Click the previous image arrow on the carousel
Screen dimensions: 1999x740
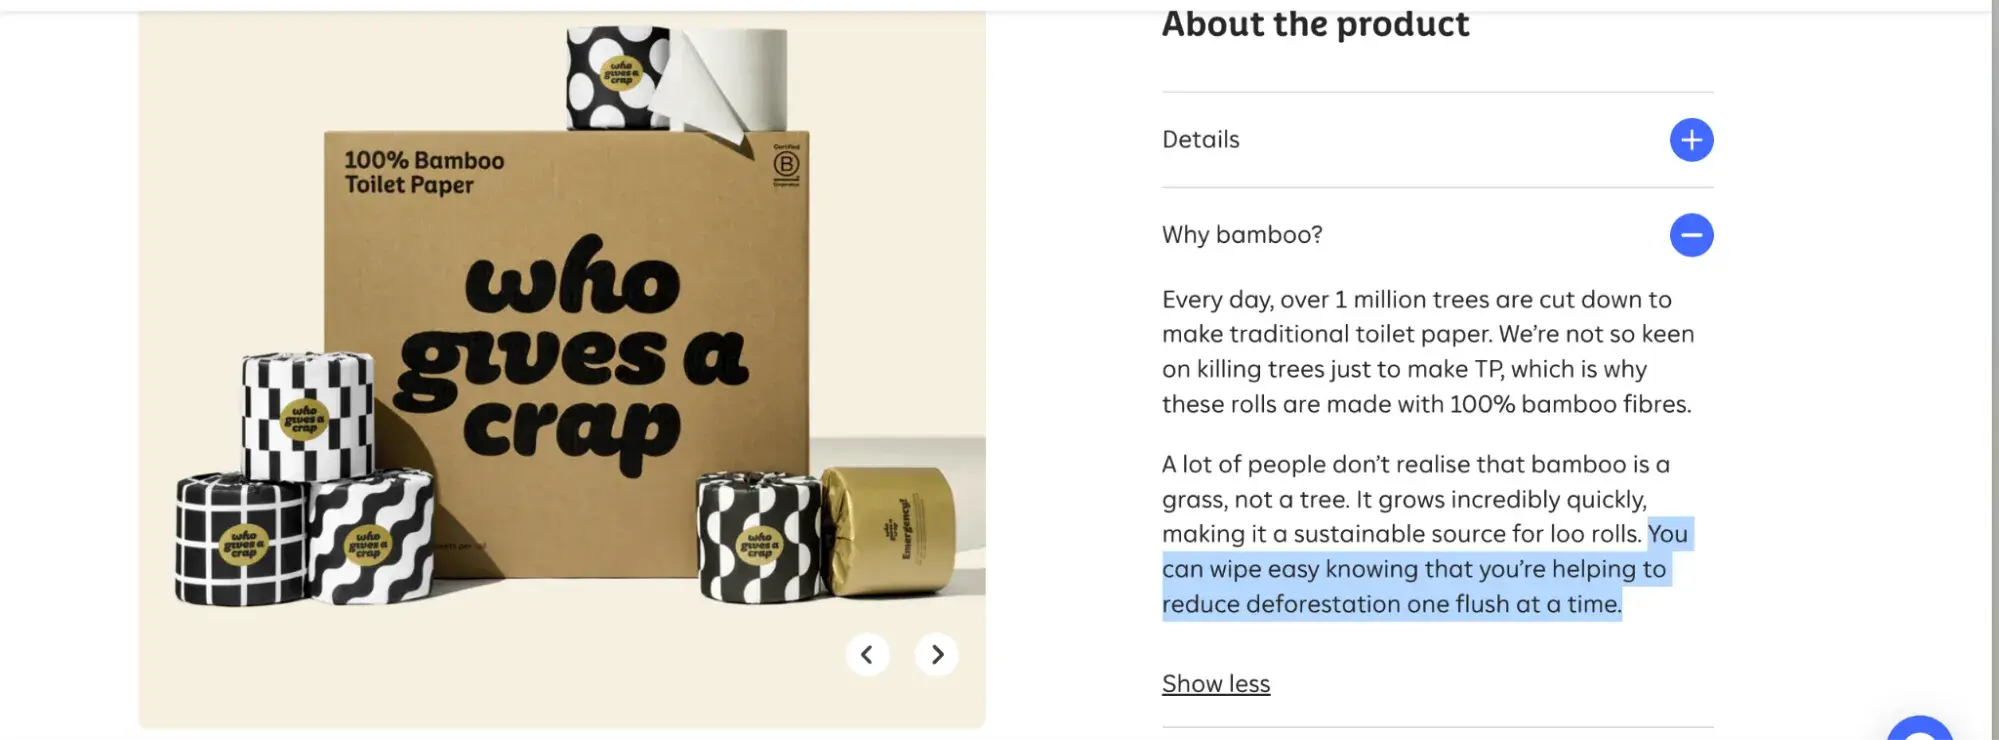pos(868,654)
